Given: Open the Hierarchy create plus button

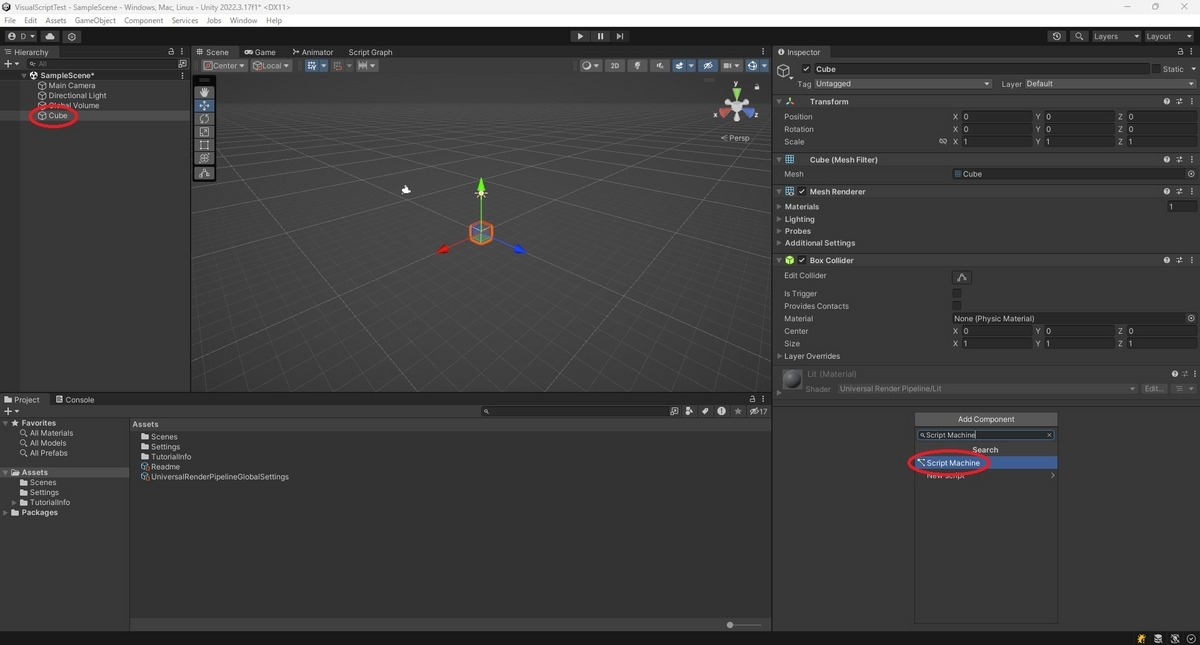Looking at the screenshot, I should (11, 64).
